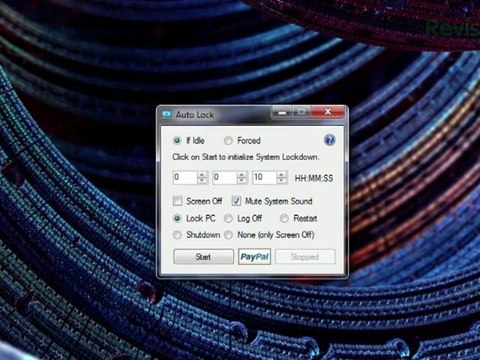Click the greyed Stopped status button
480x360 pixels.
305,257
